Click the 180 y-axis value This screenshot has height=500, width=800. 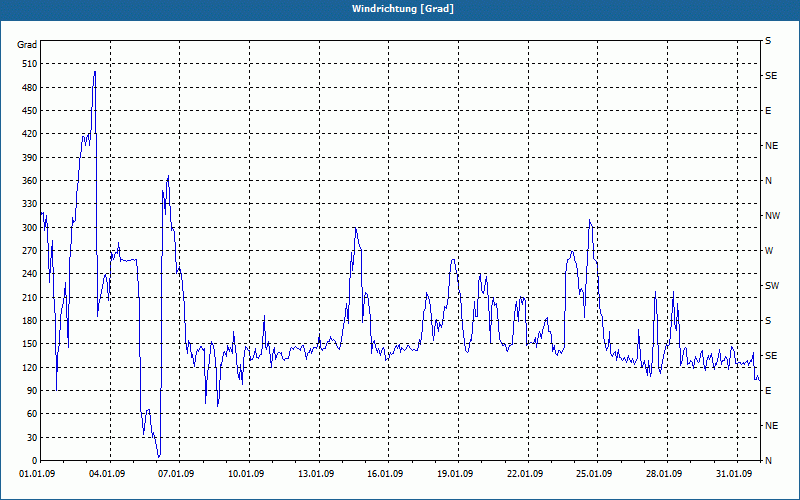pos(30,321)
